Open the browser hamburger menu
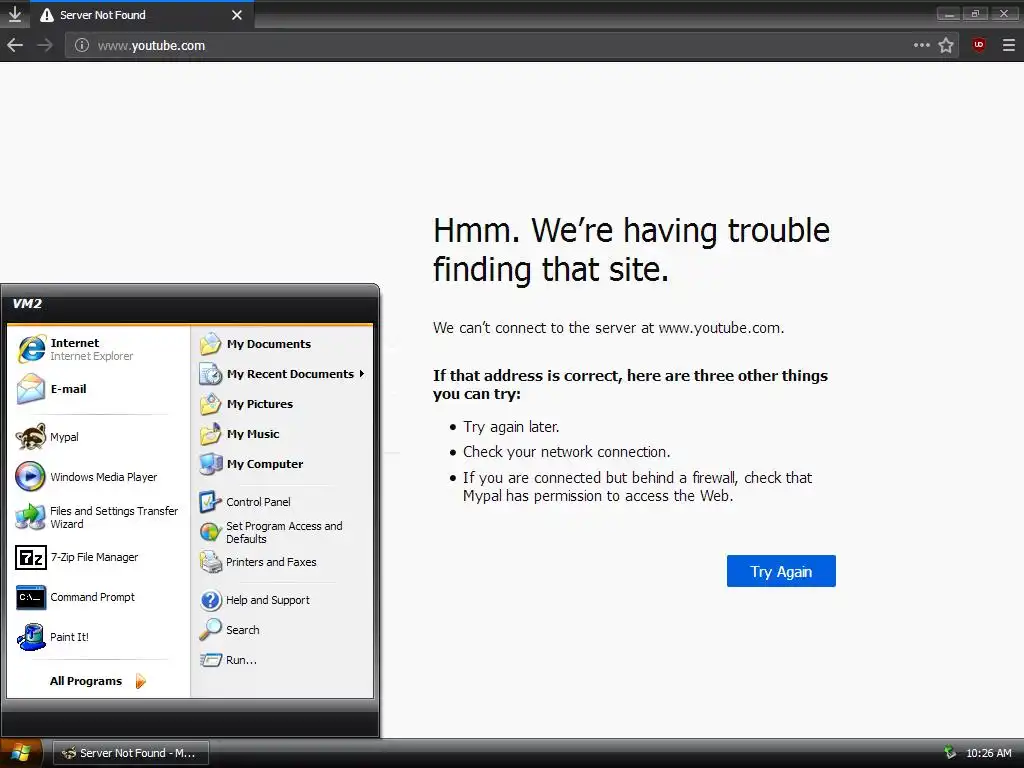Screen dimensions: 1024x768 tap(1009, 45)
